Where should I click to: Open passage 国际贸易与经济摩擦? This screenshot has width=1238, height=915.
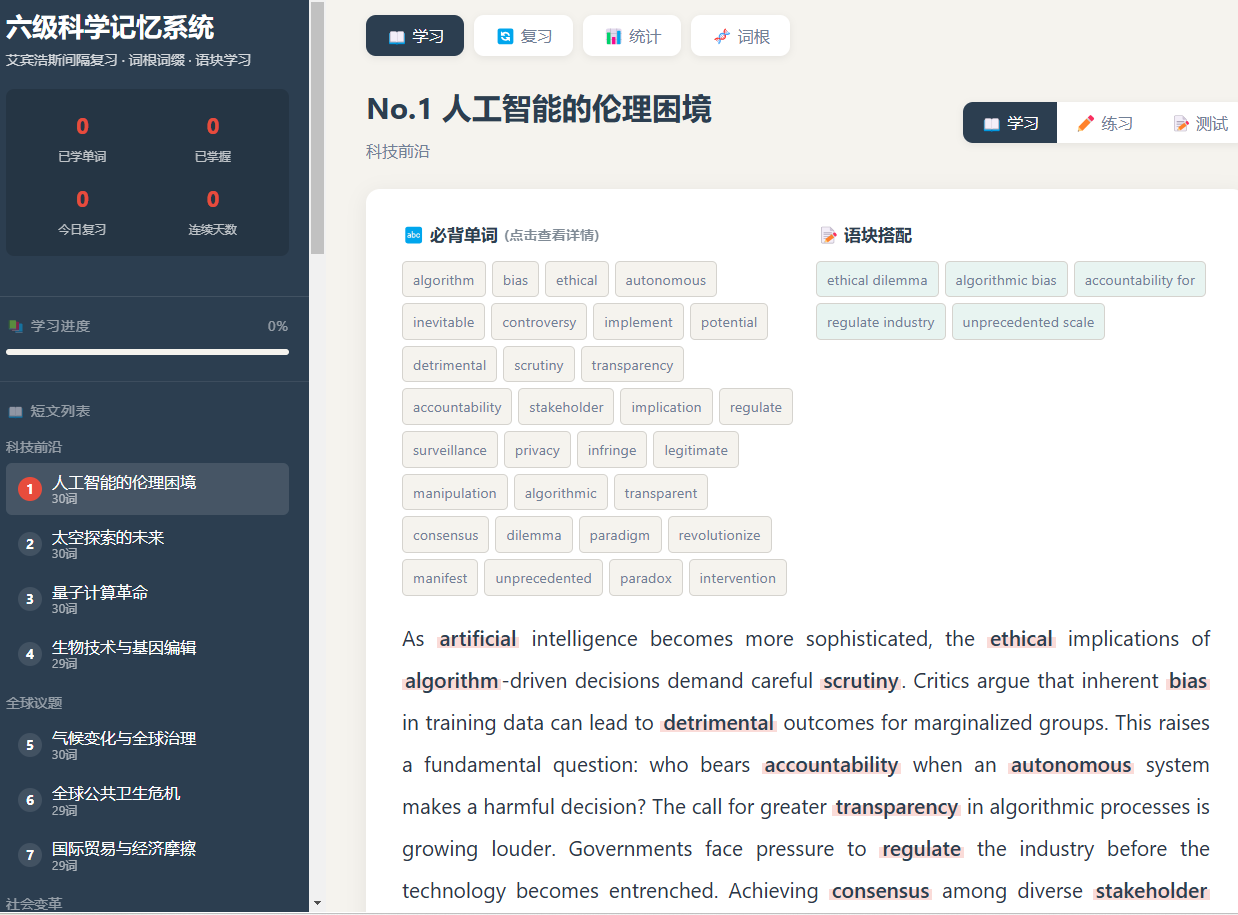(147, 855)
